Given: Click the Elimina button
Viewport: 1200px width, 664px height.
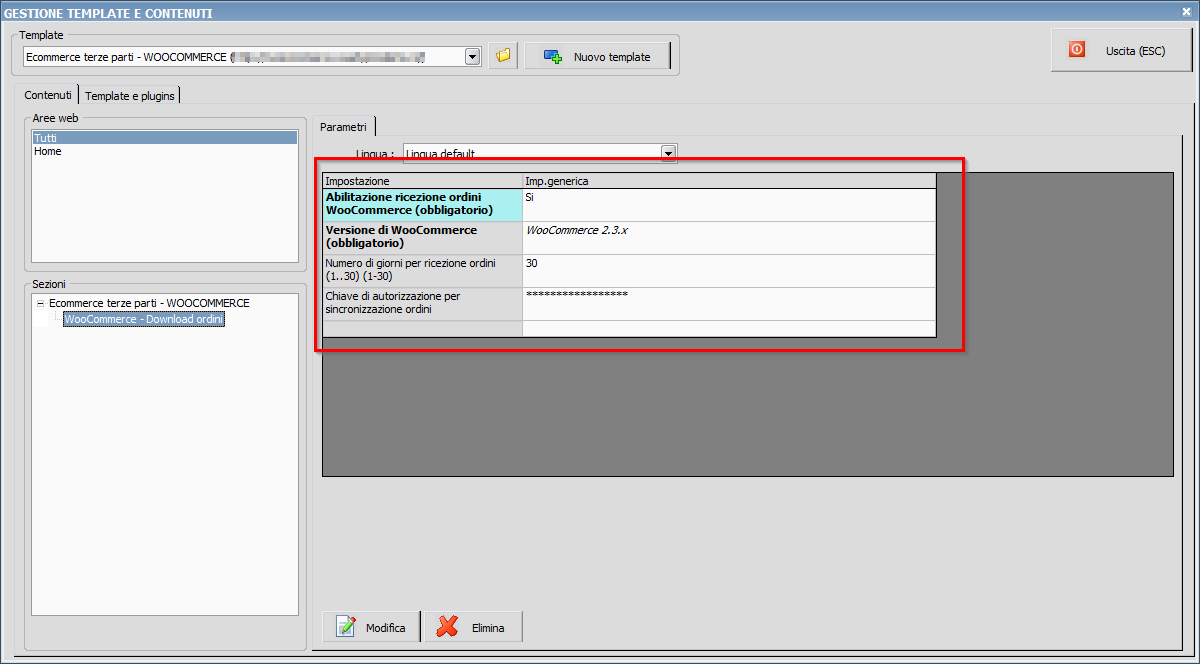Looking at the screenshot, I should [x=474, y=627].
